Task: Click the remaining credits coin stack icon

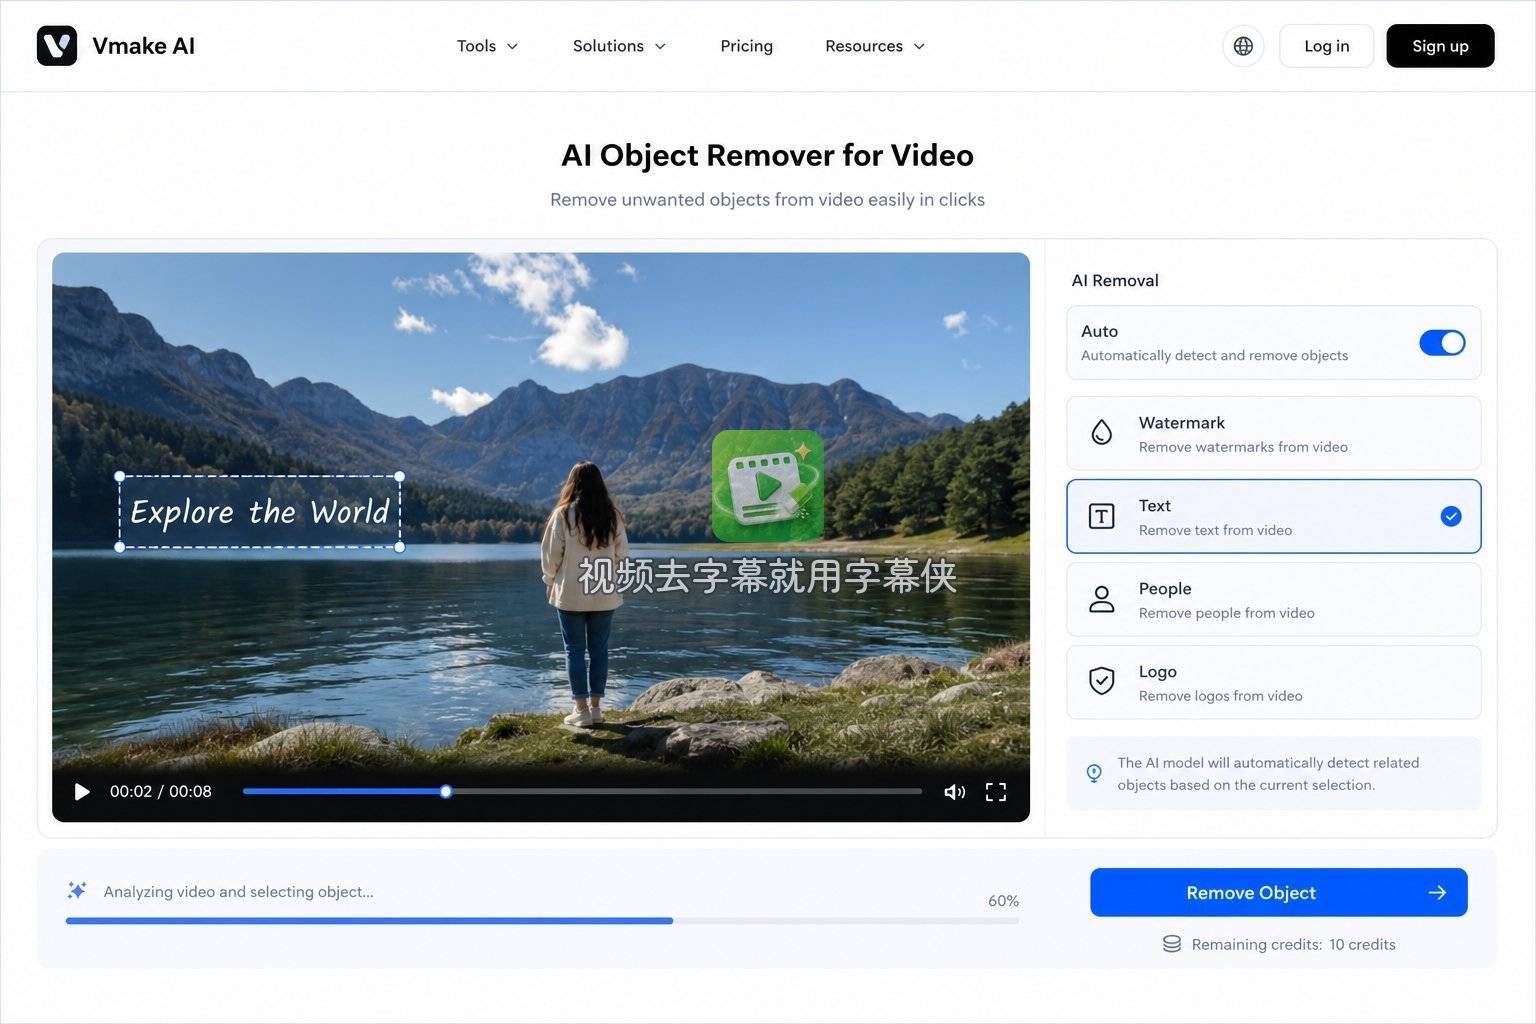Action: coord(1172,944)
